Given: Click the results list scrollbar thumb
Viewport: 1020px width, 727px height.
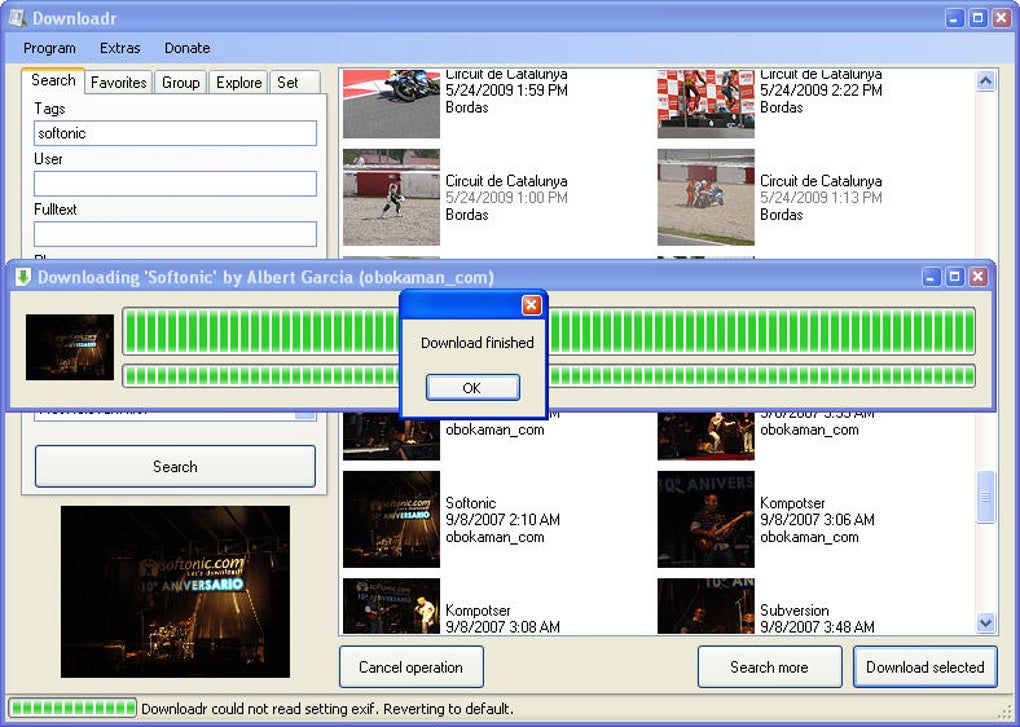Looking at the screenshot, I should click(986, 497).
